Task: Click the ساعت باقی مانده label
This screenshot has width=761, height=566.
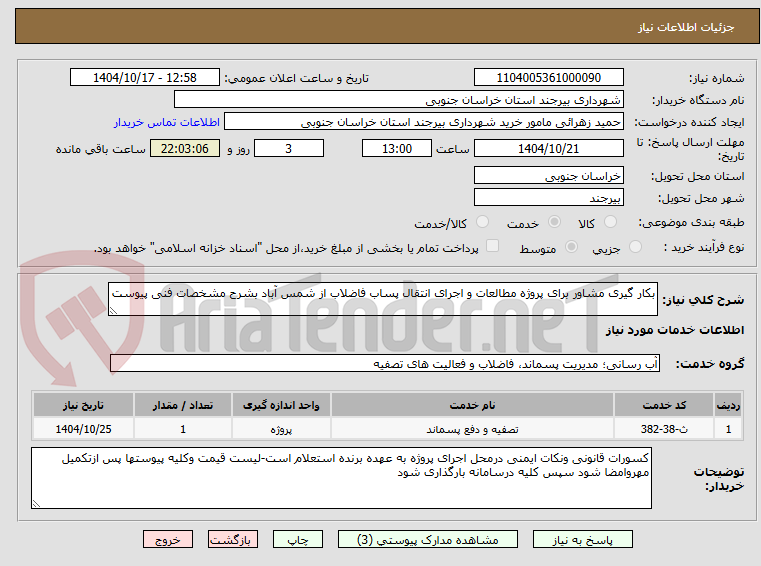Action: pyautogui.click(x=100, y=149)
